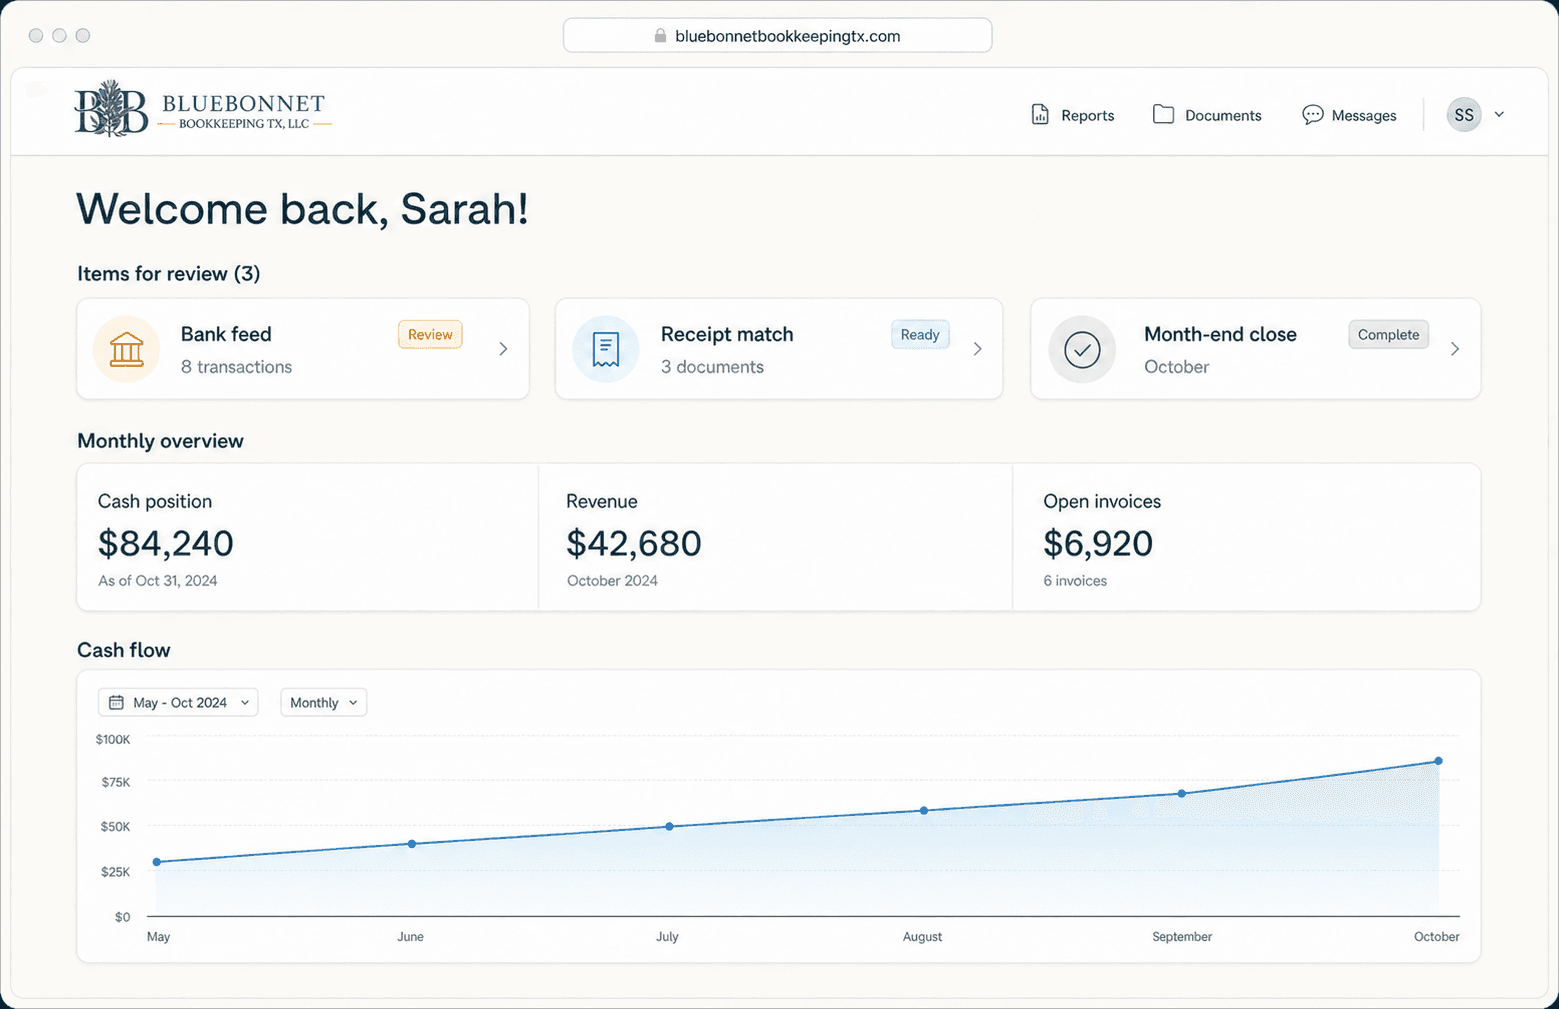The height and width of the screenshot is (1009, 1559).
Task: Click the September data point on chart
Action: (x=1182, y=794)
